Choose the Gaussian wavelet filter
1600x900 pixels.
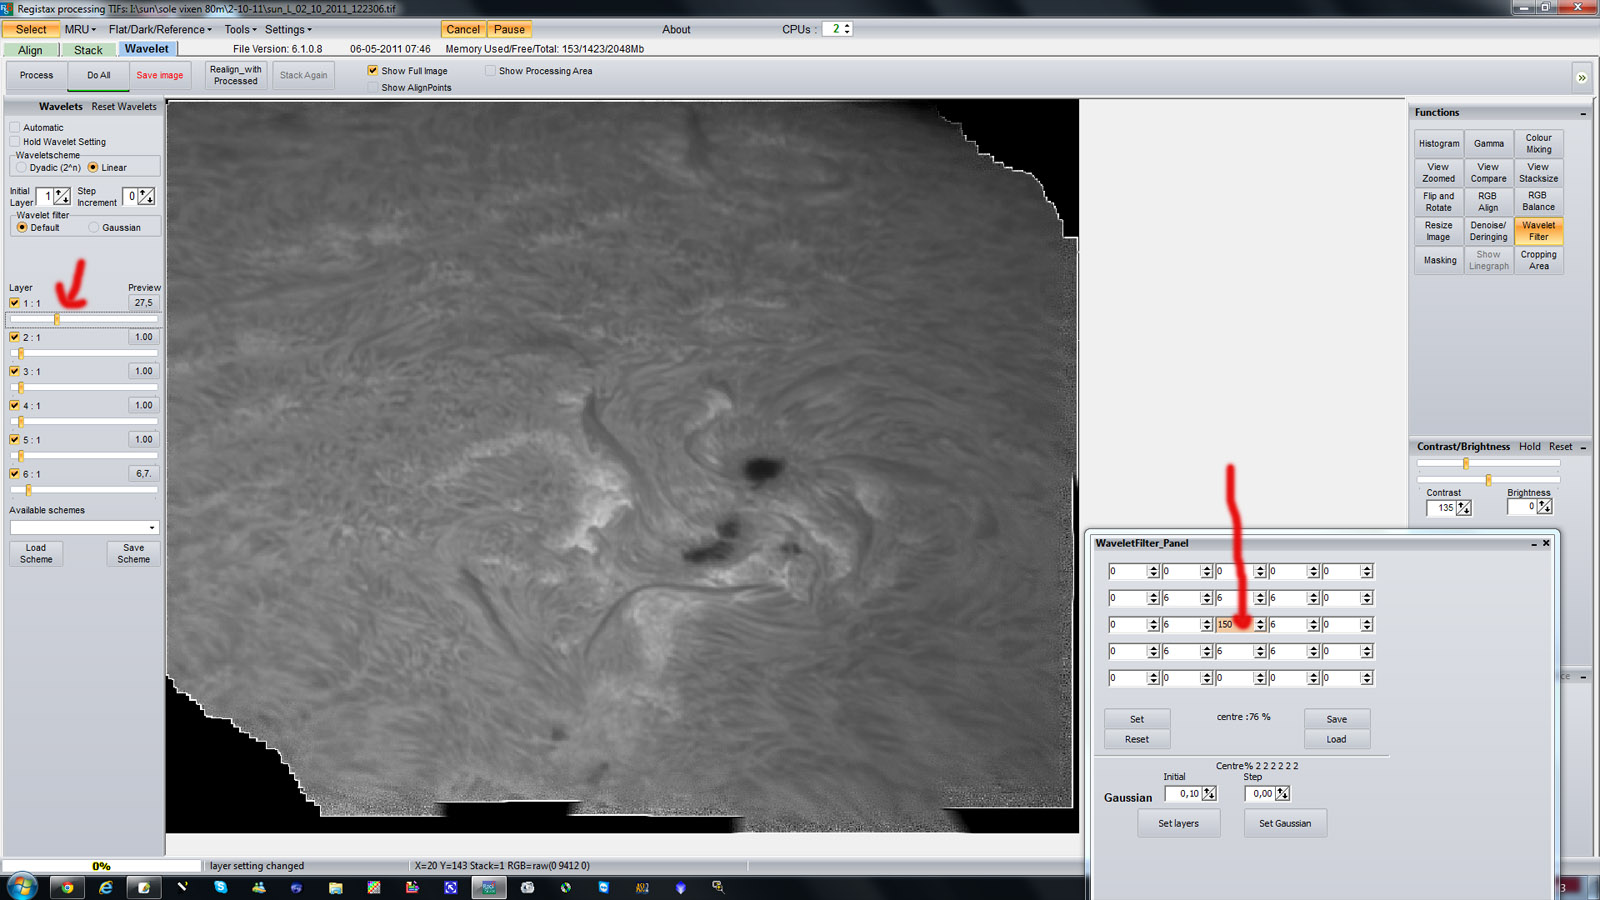(x=94, y=228)
